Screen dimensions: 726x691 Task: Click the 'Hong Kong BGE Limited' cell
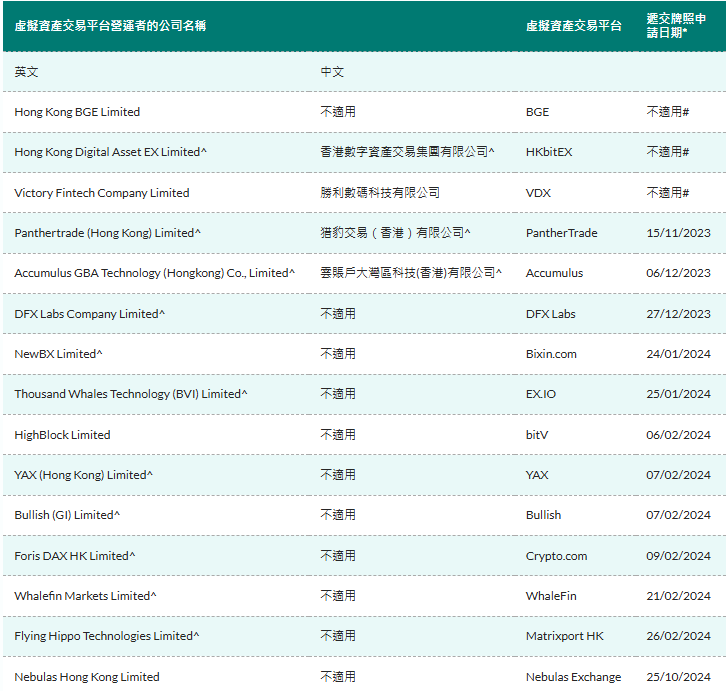77,112
